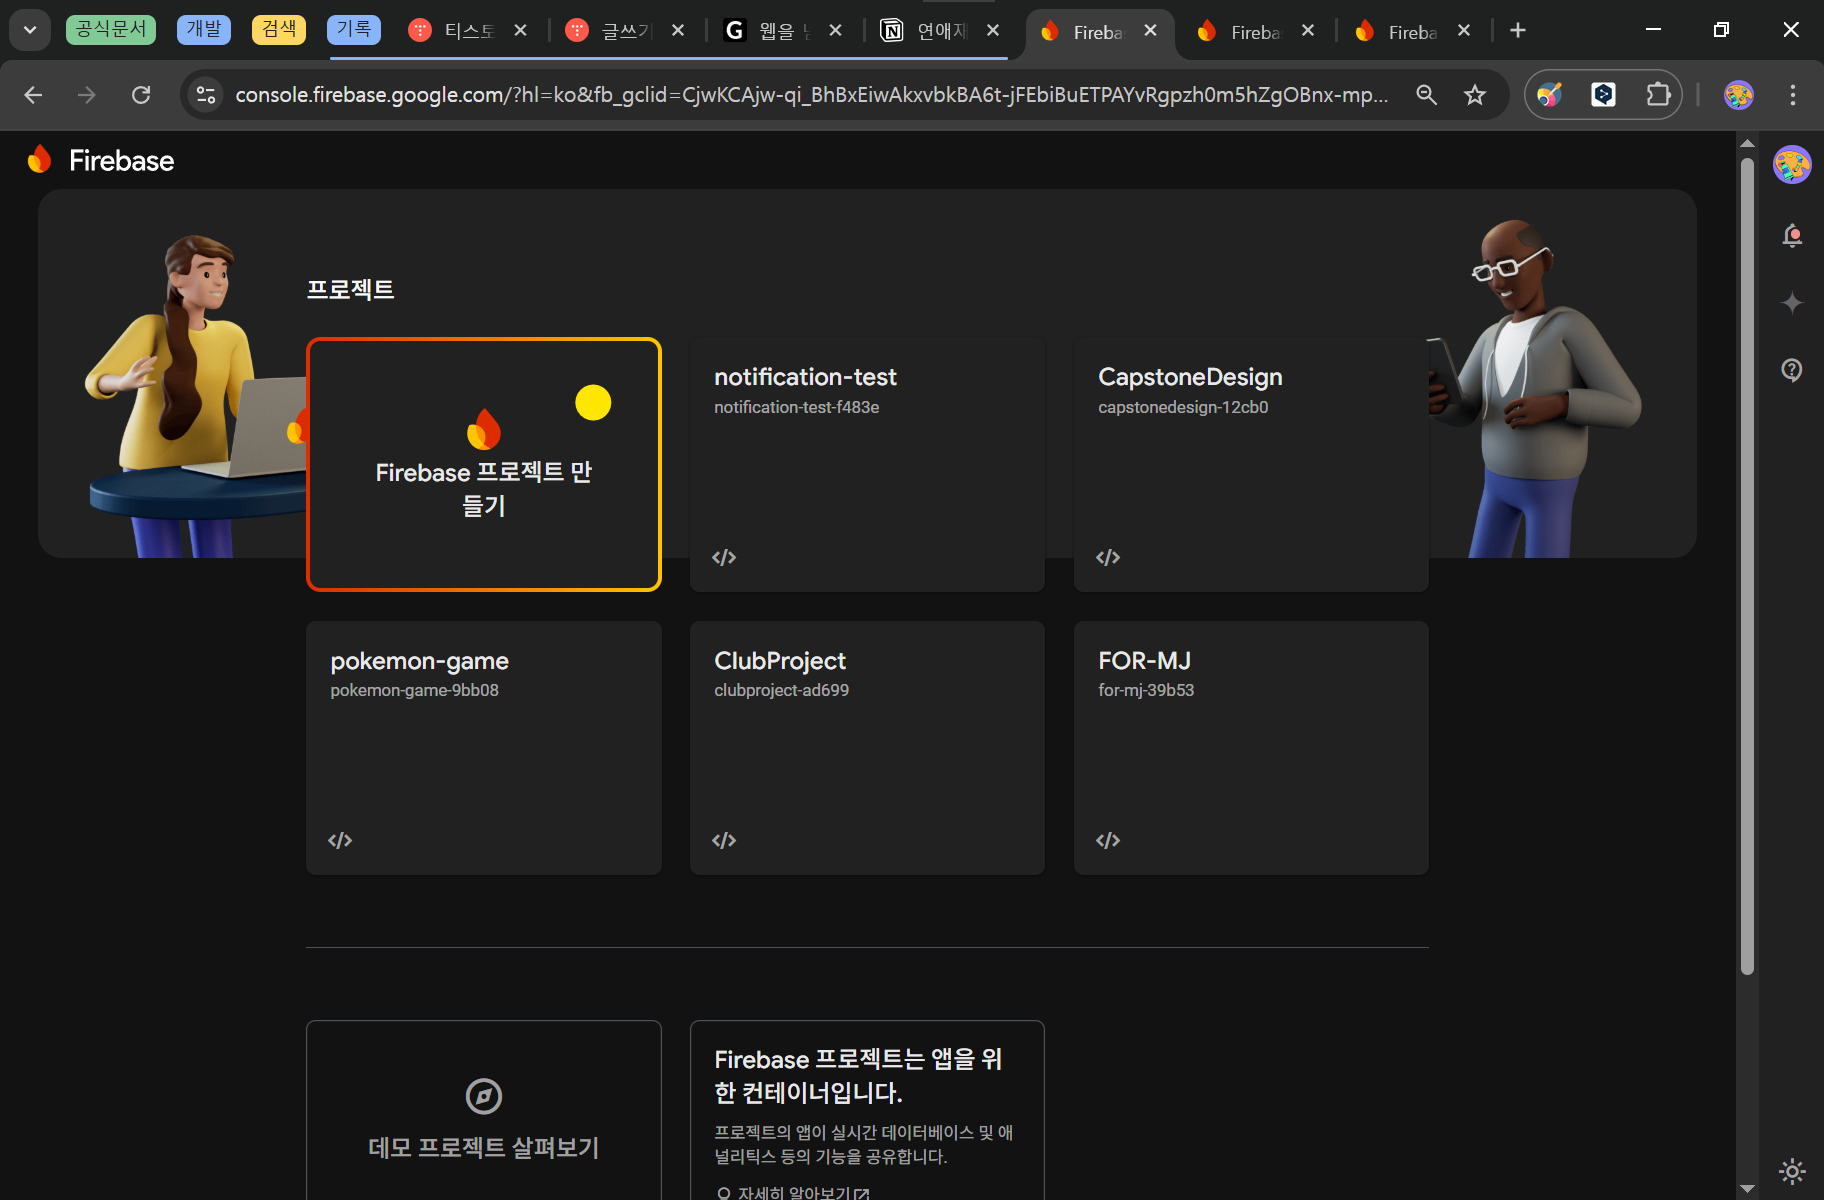Click the 프로젝트 heading text
Viewport: 1824px width, 1200px height.
click(350, 289)
